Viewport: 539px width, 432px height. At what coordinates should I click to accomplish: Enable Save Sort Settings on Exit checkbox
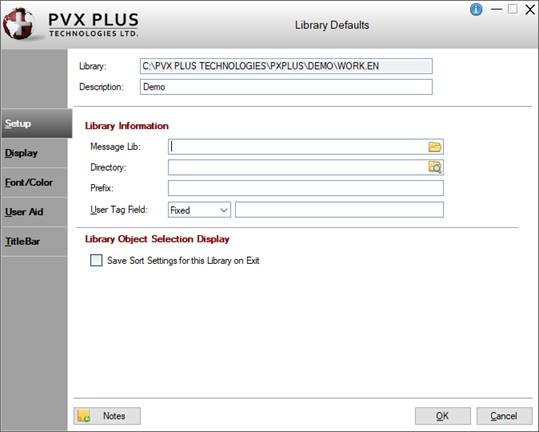pos(96,260)
